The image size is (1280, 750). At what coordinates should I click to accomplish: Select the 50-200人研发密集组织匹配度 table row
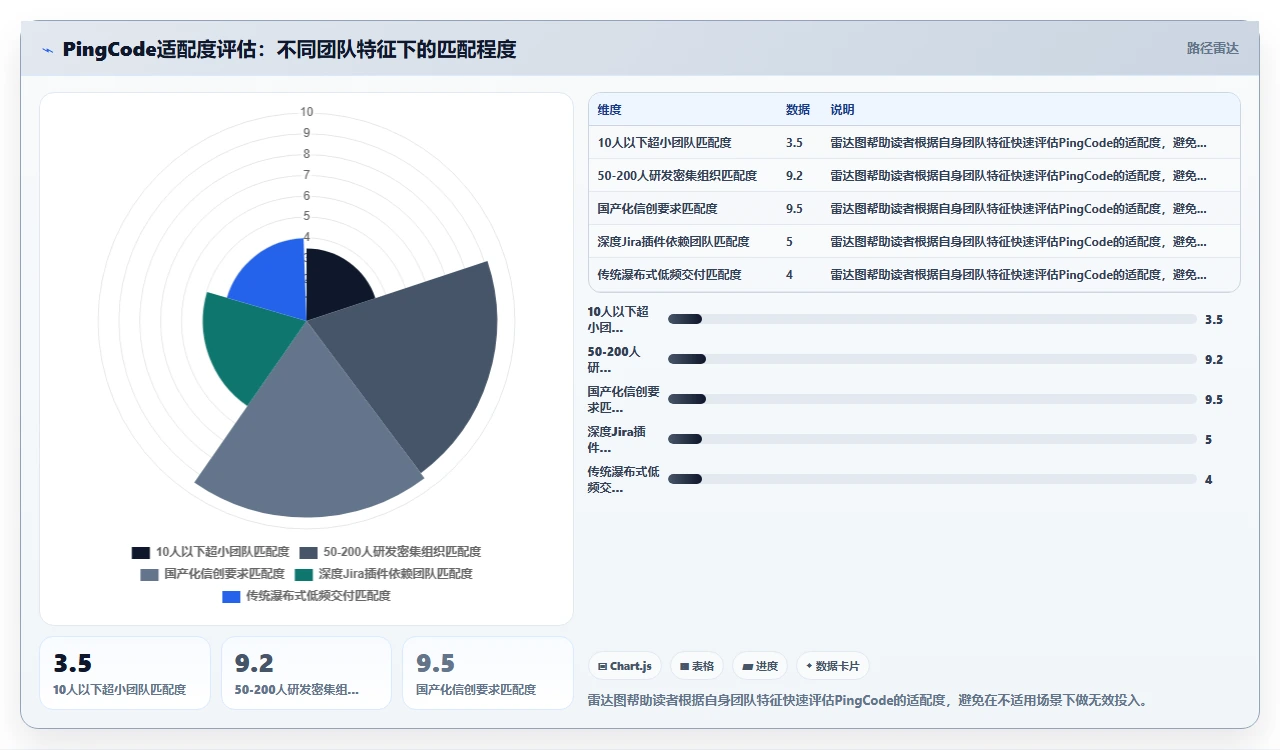914,175
